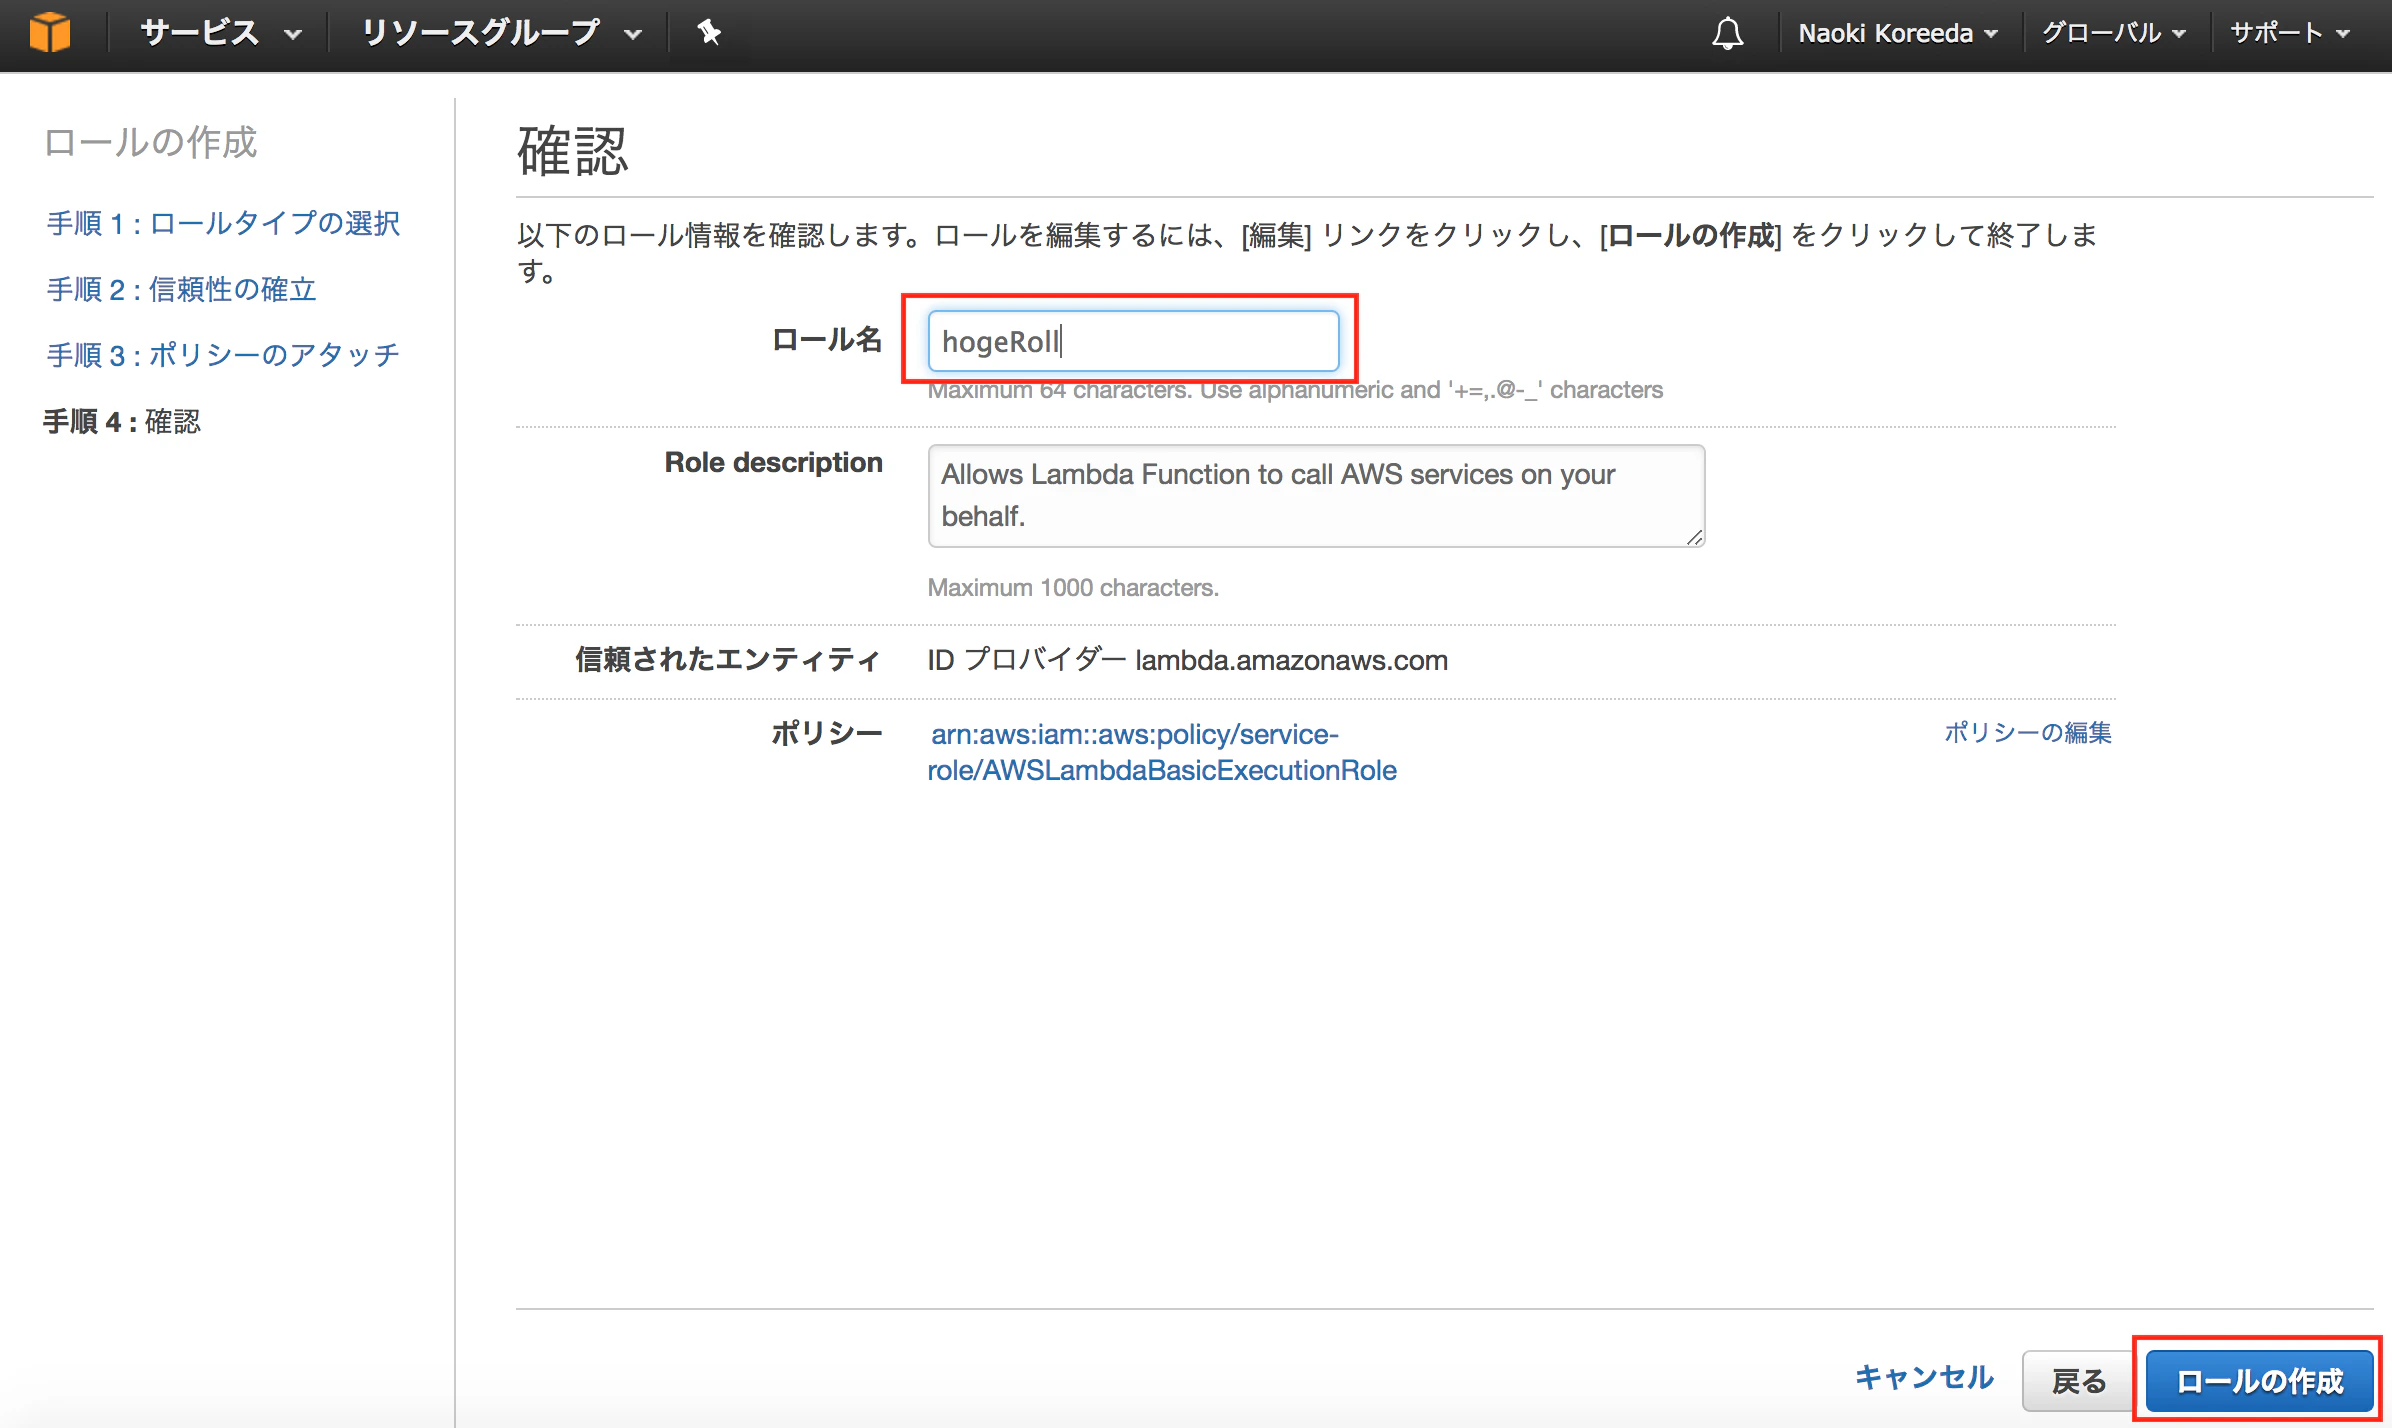Open the サポート menu
The image size is (2392, 1428).
pyautogui.click(x=2289, y=33)
